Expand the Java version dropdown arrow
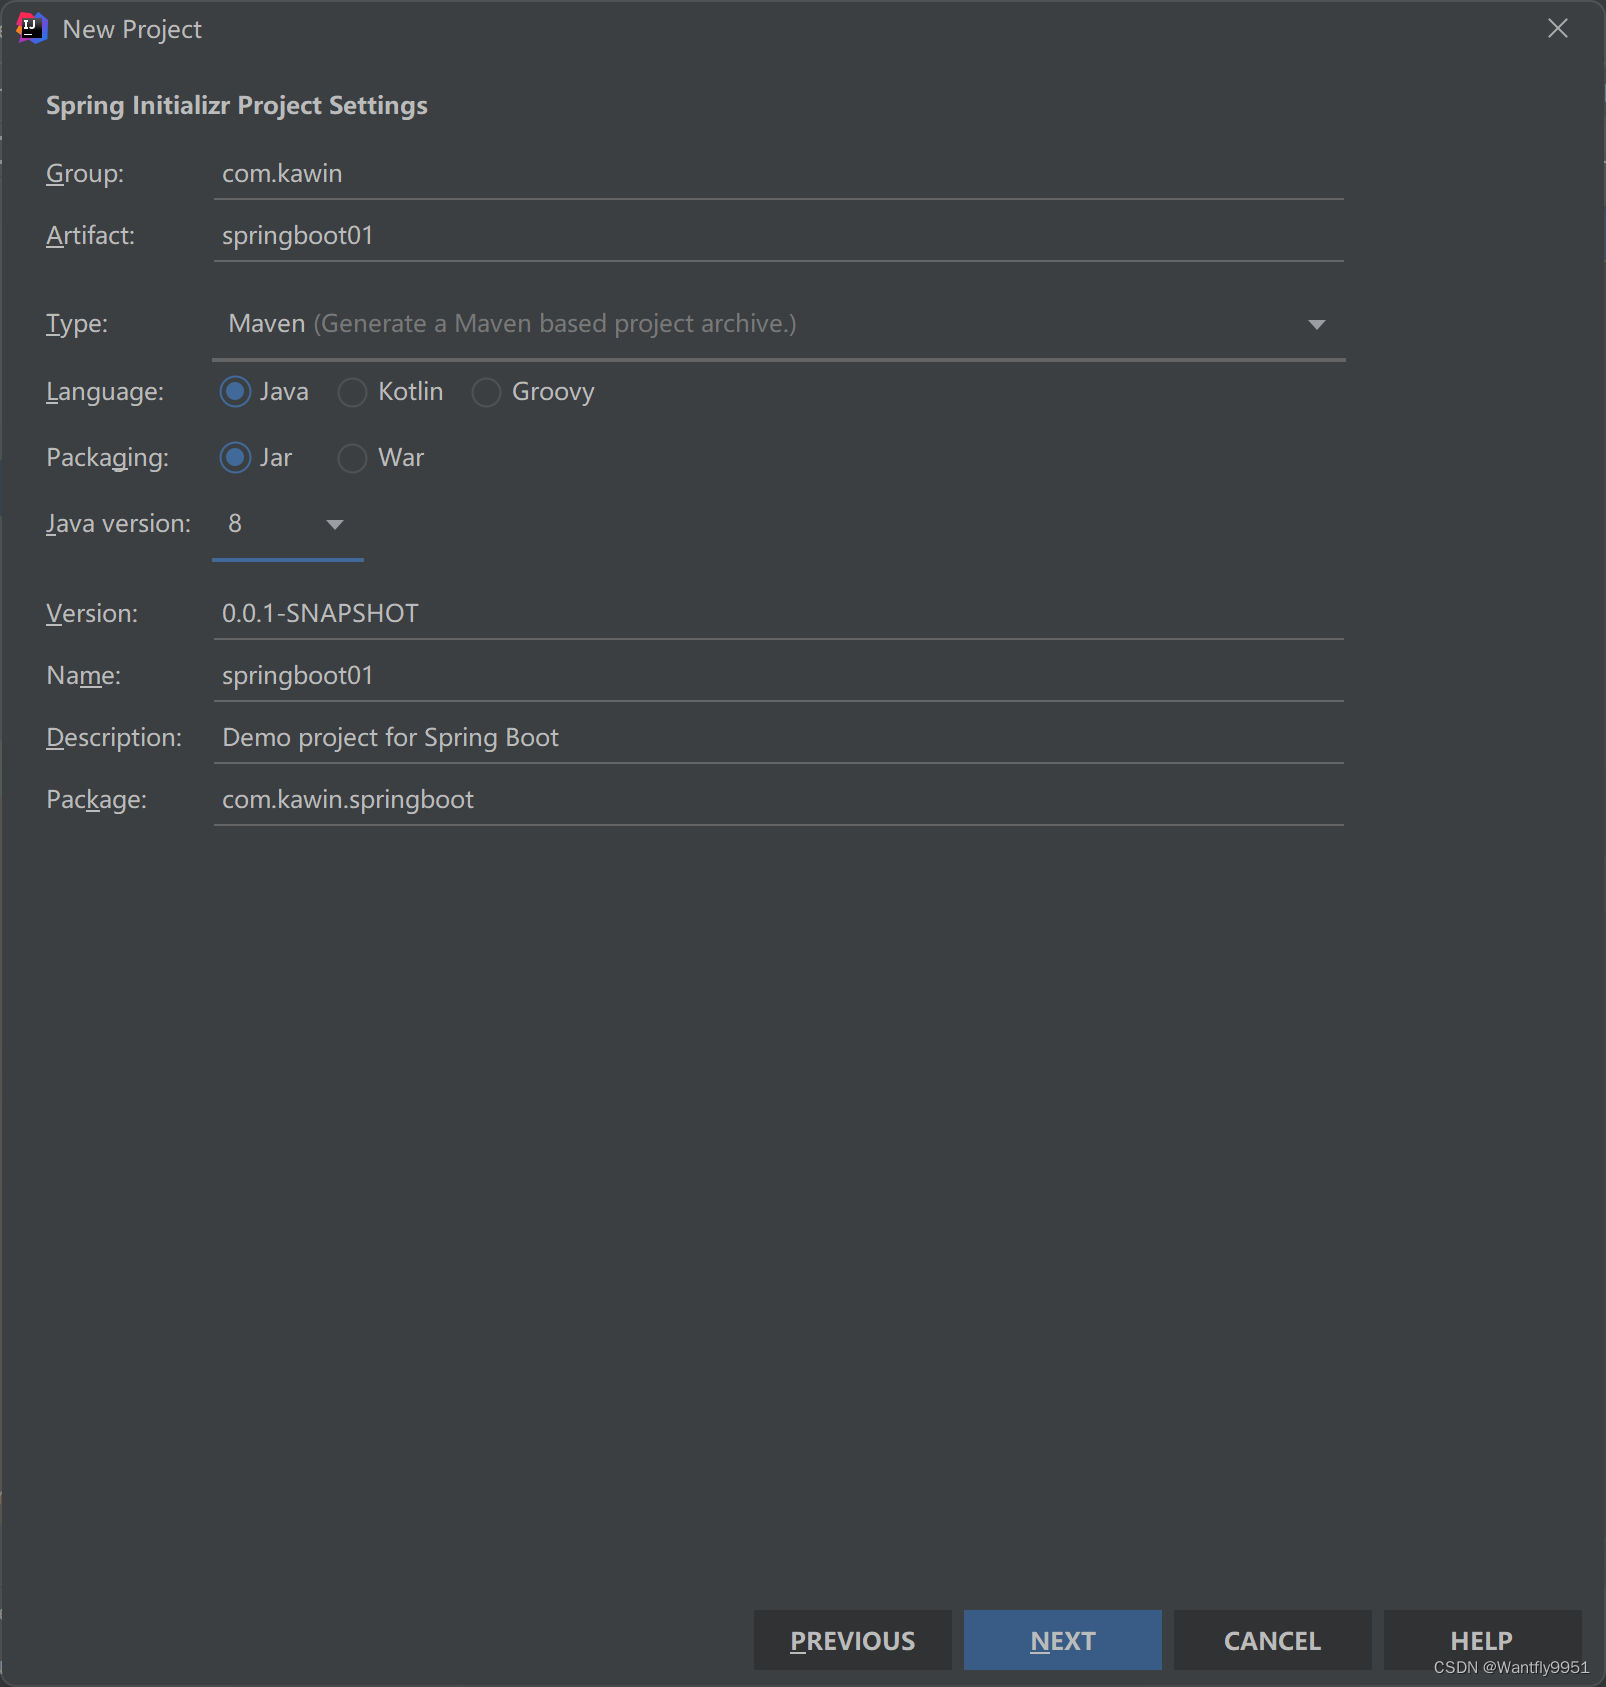Viewport: 1606px width, 1687px height. click(335, 524)
